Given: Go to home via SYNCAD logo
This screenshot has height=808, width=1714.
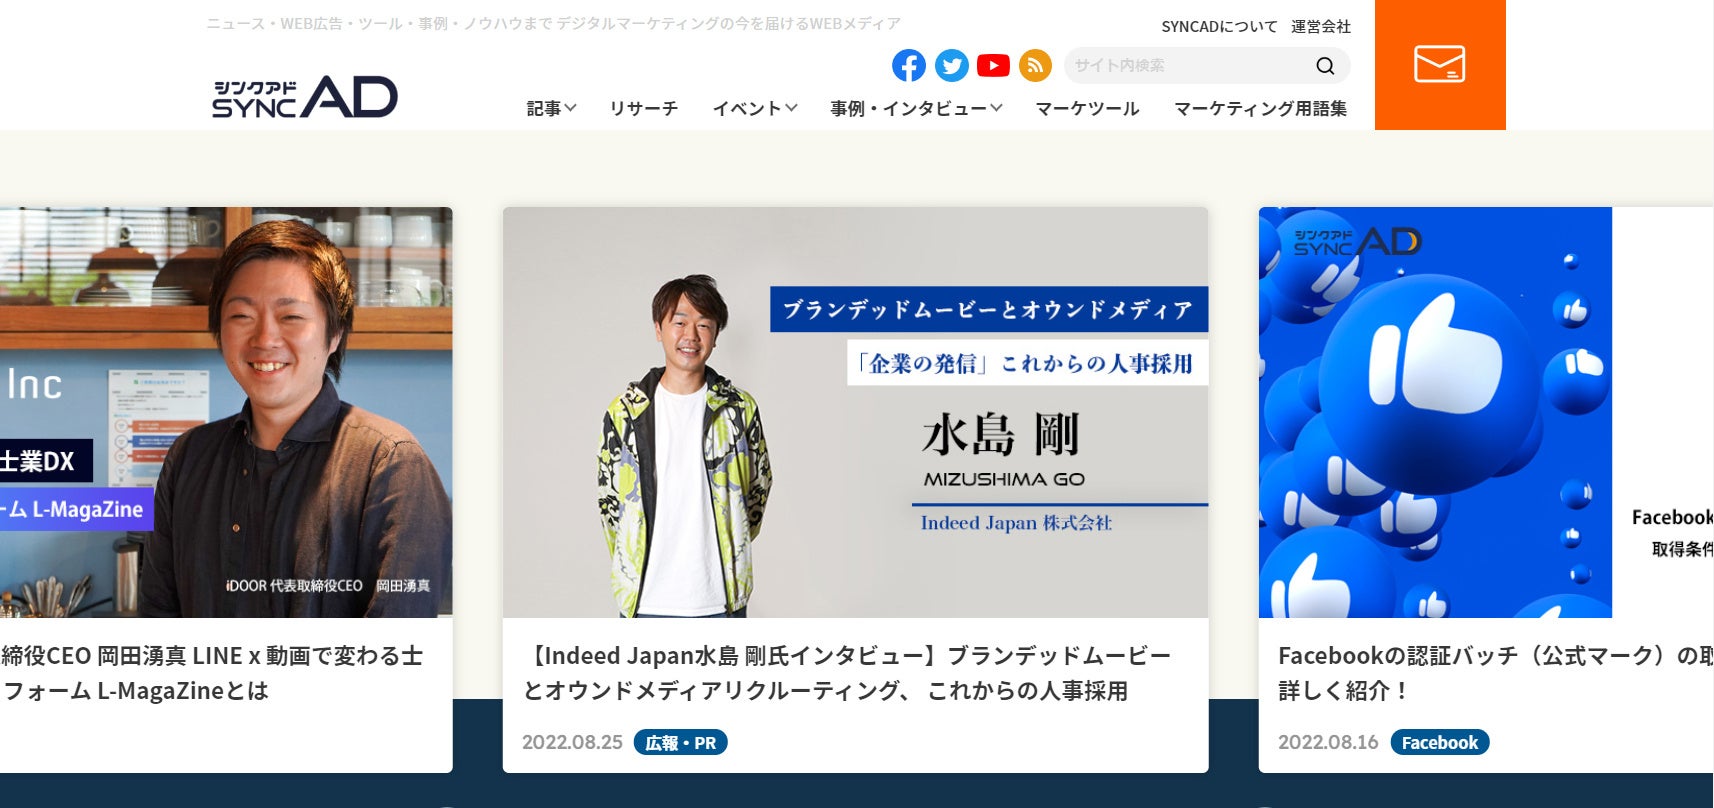Looking at the screenshot, I should click(305, 96).
